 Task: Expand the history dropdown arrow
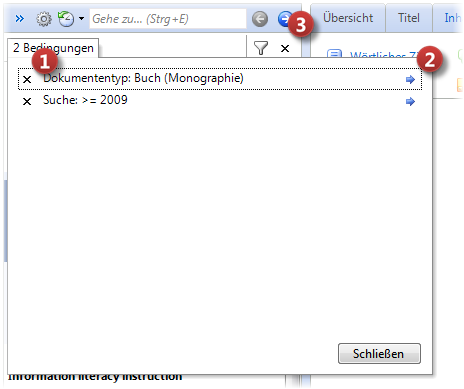pos(81,19)
